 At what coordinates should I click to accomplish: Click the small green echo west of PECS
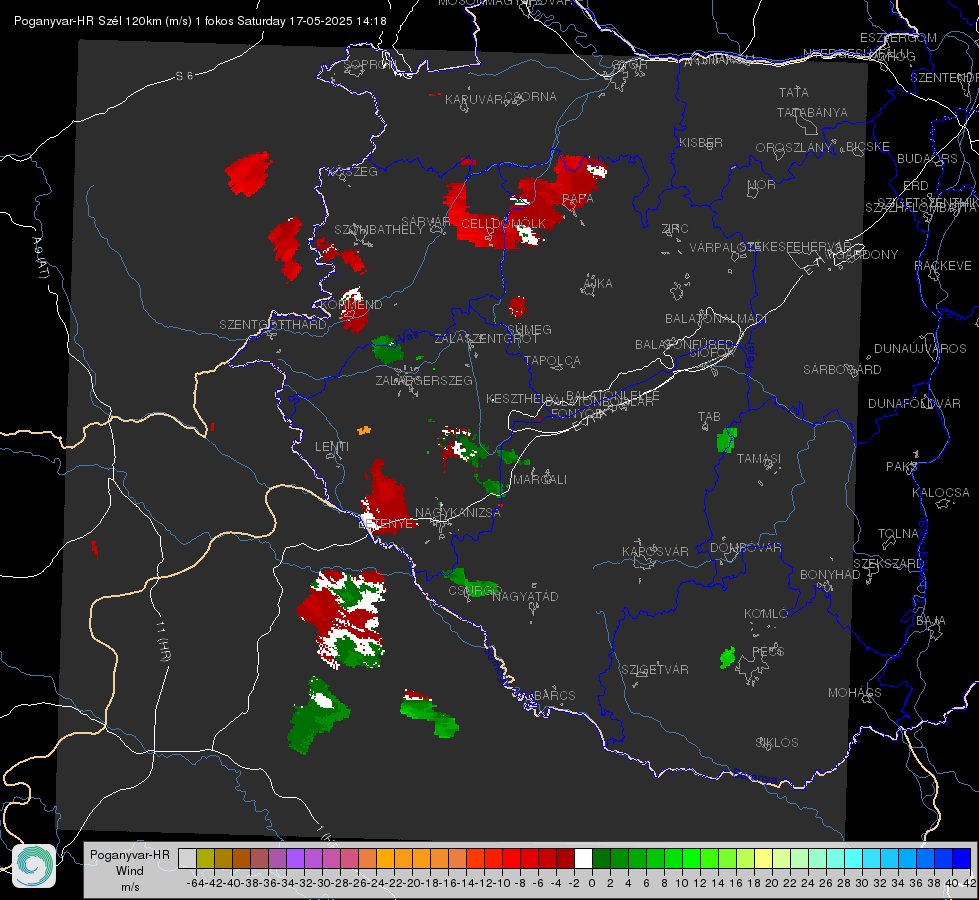tap(727, 658)
